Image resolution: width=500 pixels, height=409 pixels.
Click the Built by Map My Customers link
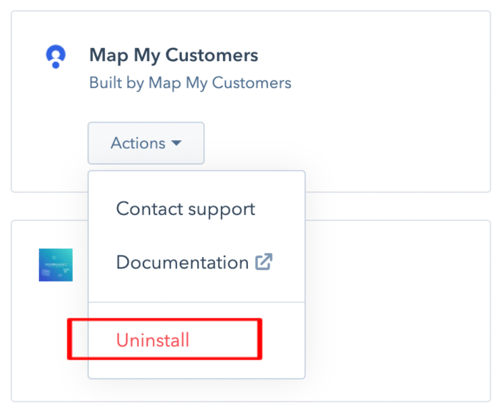pos(190,83)
